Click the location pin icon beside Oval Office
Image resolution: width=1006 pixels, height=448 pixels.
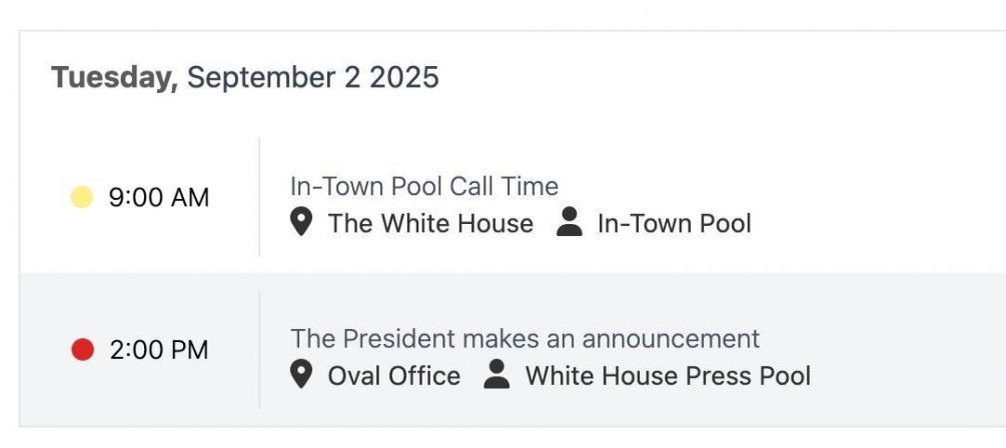[x=301, y=374]
